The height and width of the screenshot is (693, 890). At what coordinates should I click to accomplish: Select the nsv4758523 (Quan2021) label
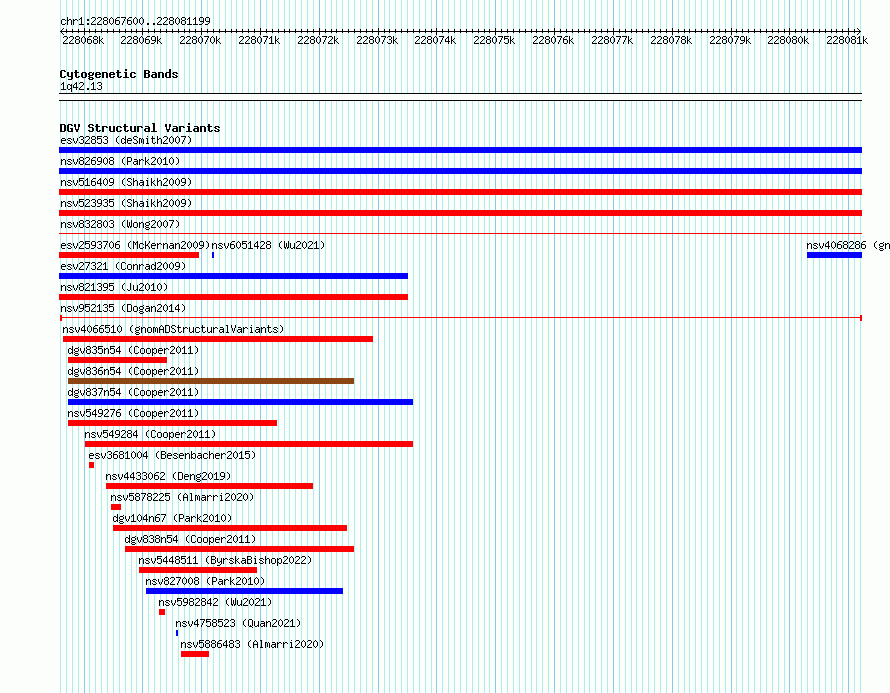click(x=238, y=623)
